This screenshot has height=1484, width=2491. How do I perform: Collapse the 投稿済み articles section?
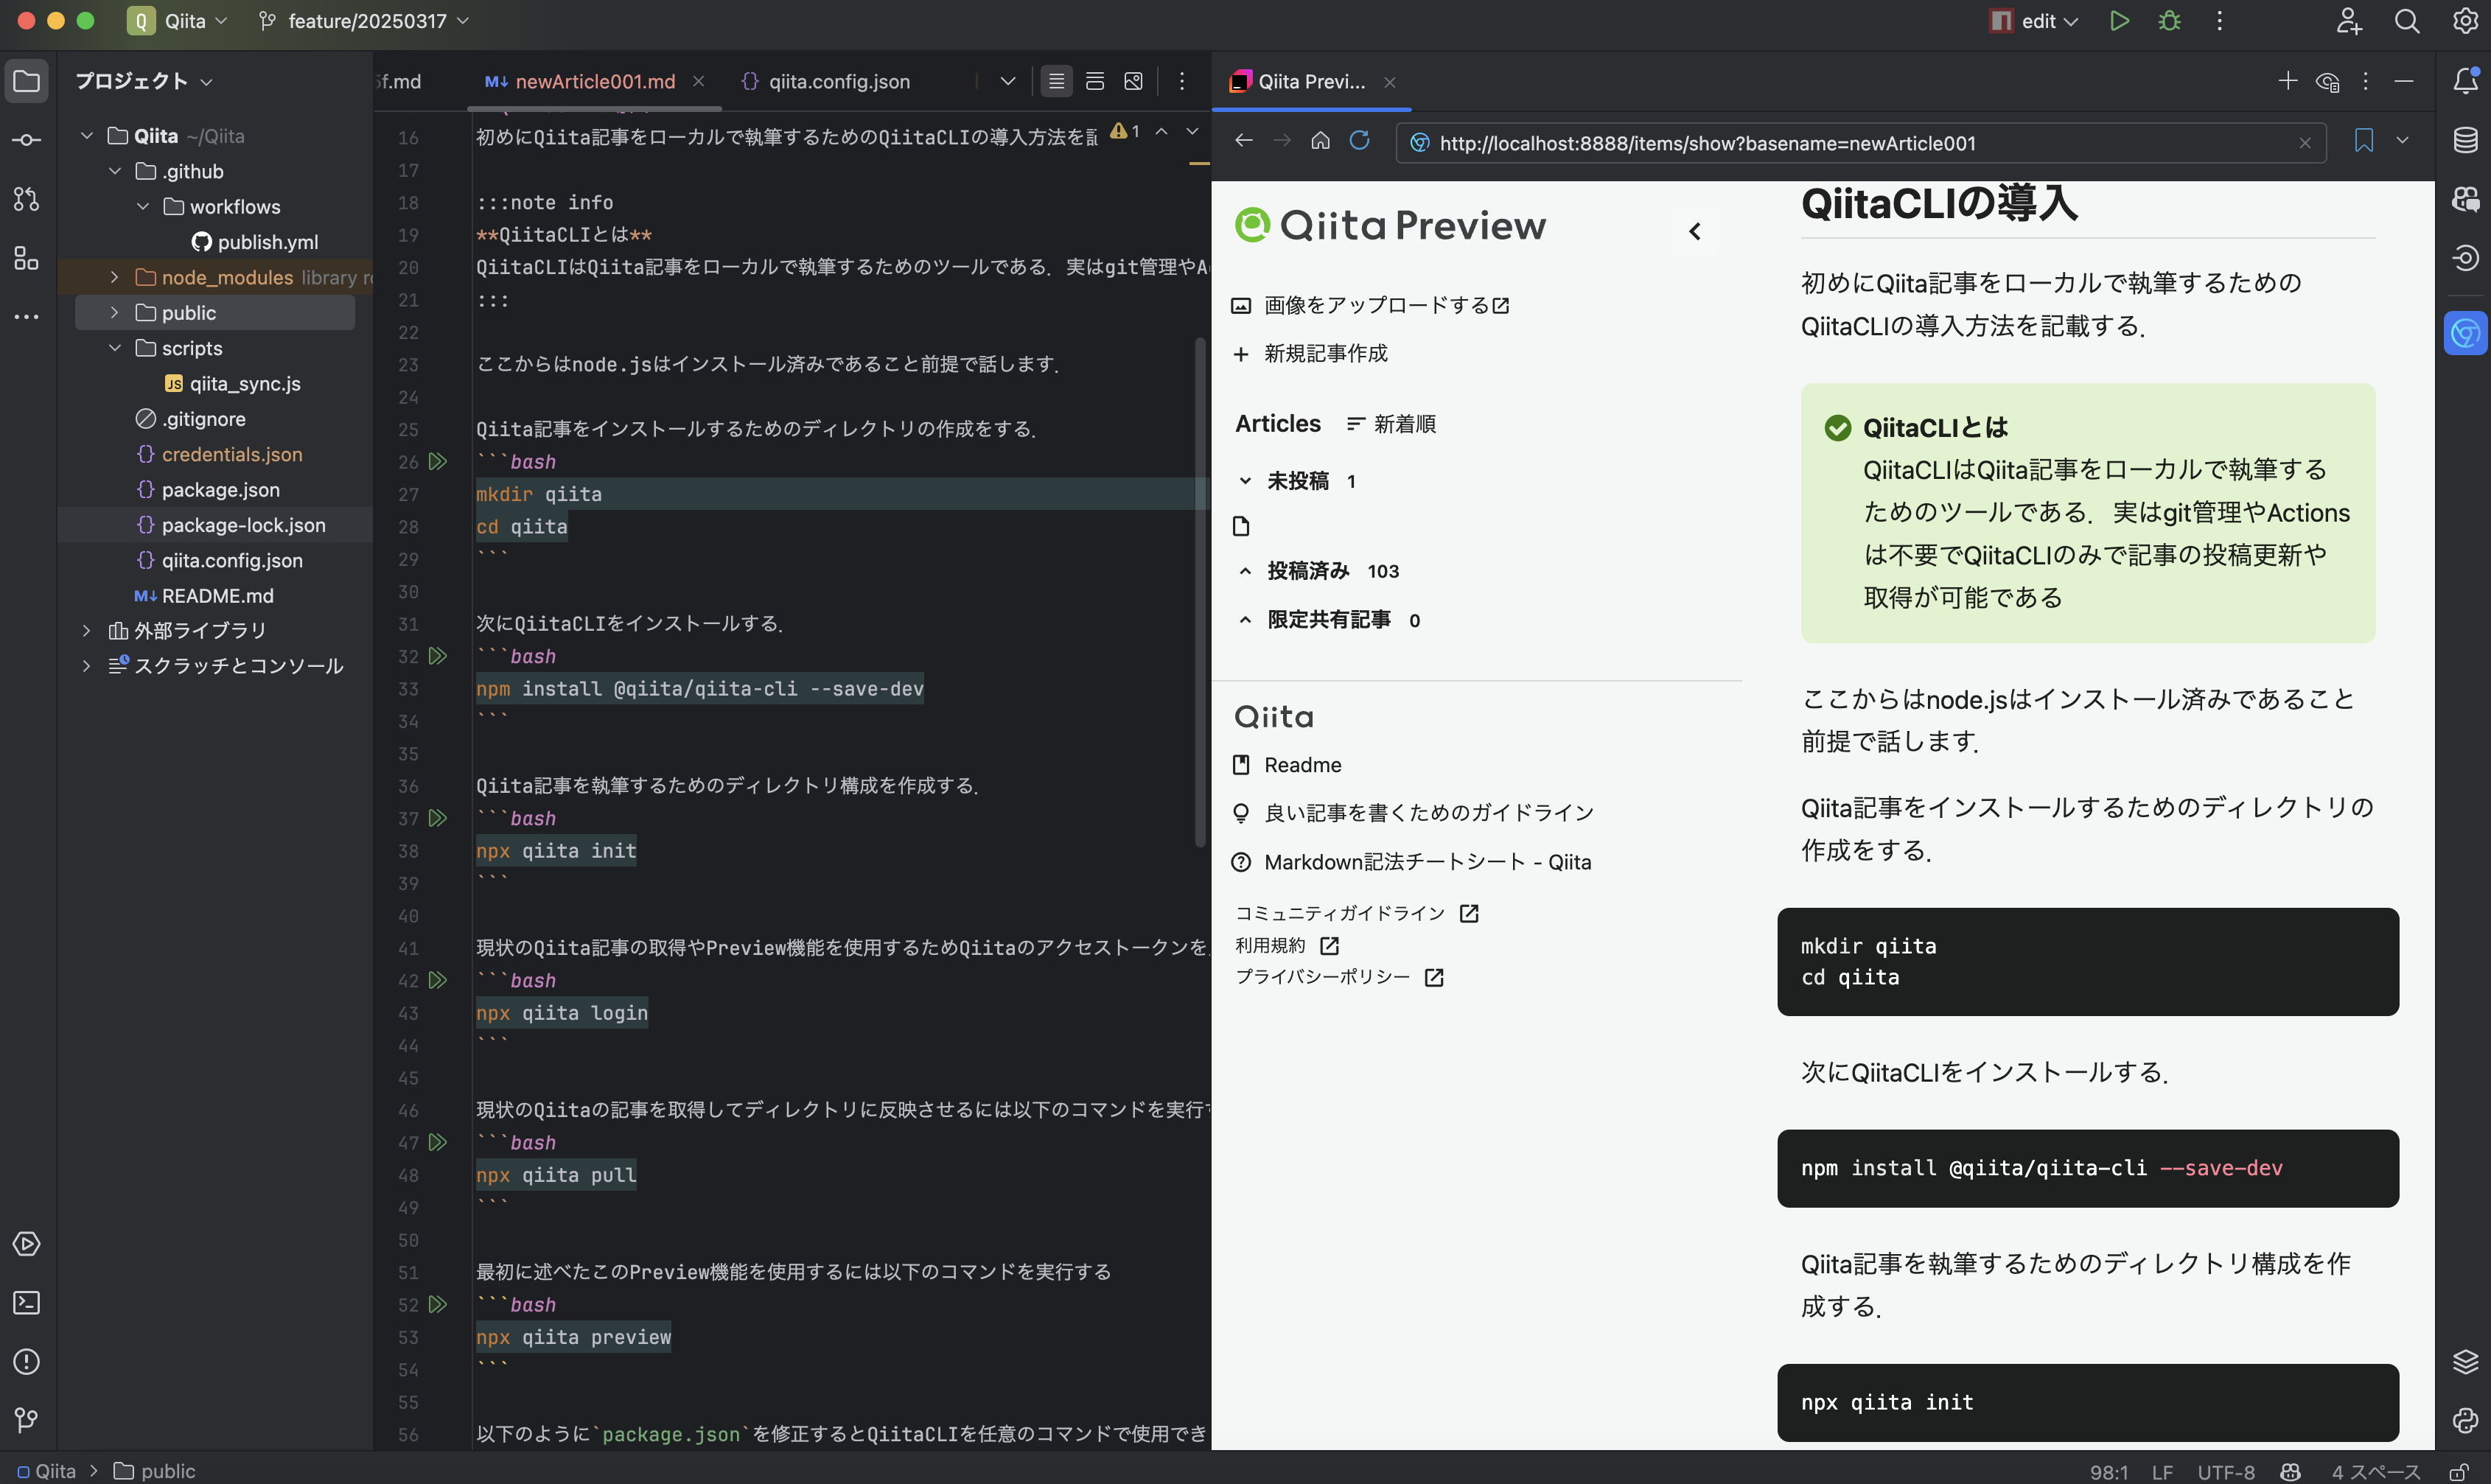pos(1245,570)
